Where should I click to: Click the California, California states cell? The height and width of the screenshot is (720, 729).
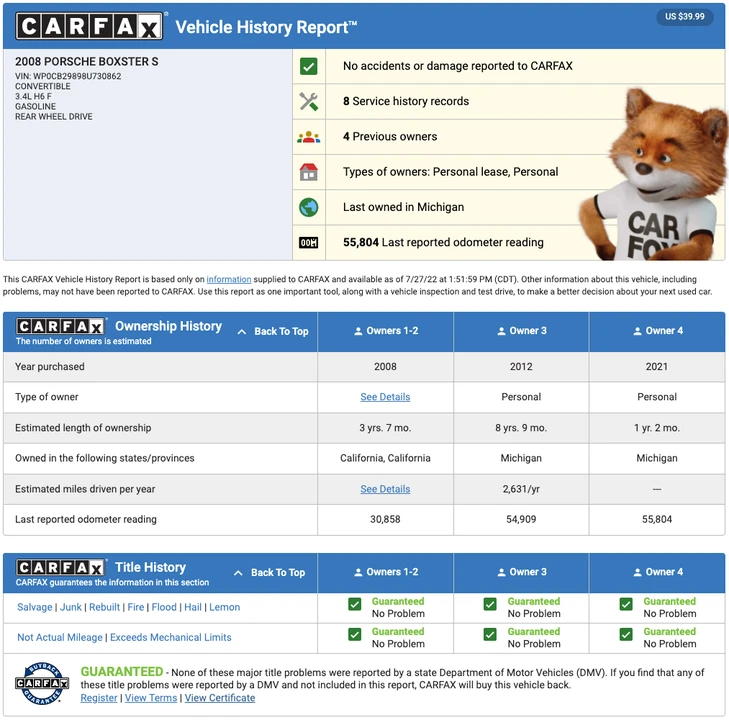pos(385,458)
